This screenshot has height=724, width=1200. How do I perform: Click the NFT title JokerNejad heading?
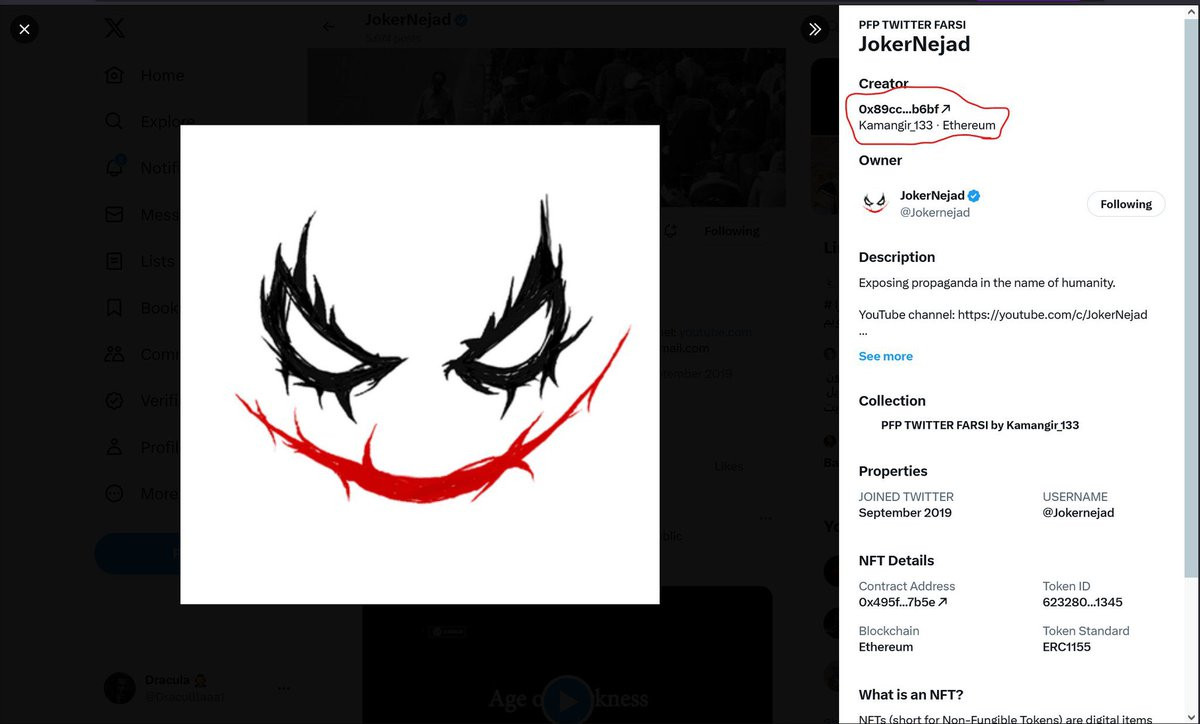[914, 44]
